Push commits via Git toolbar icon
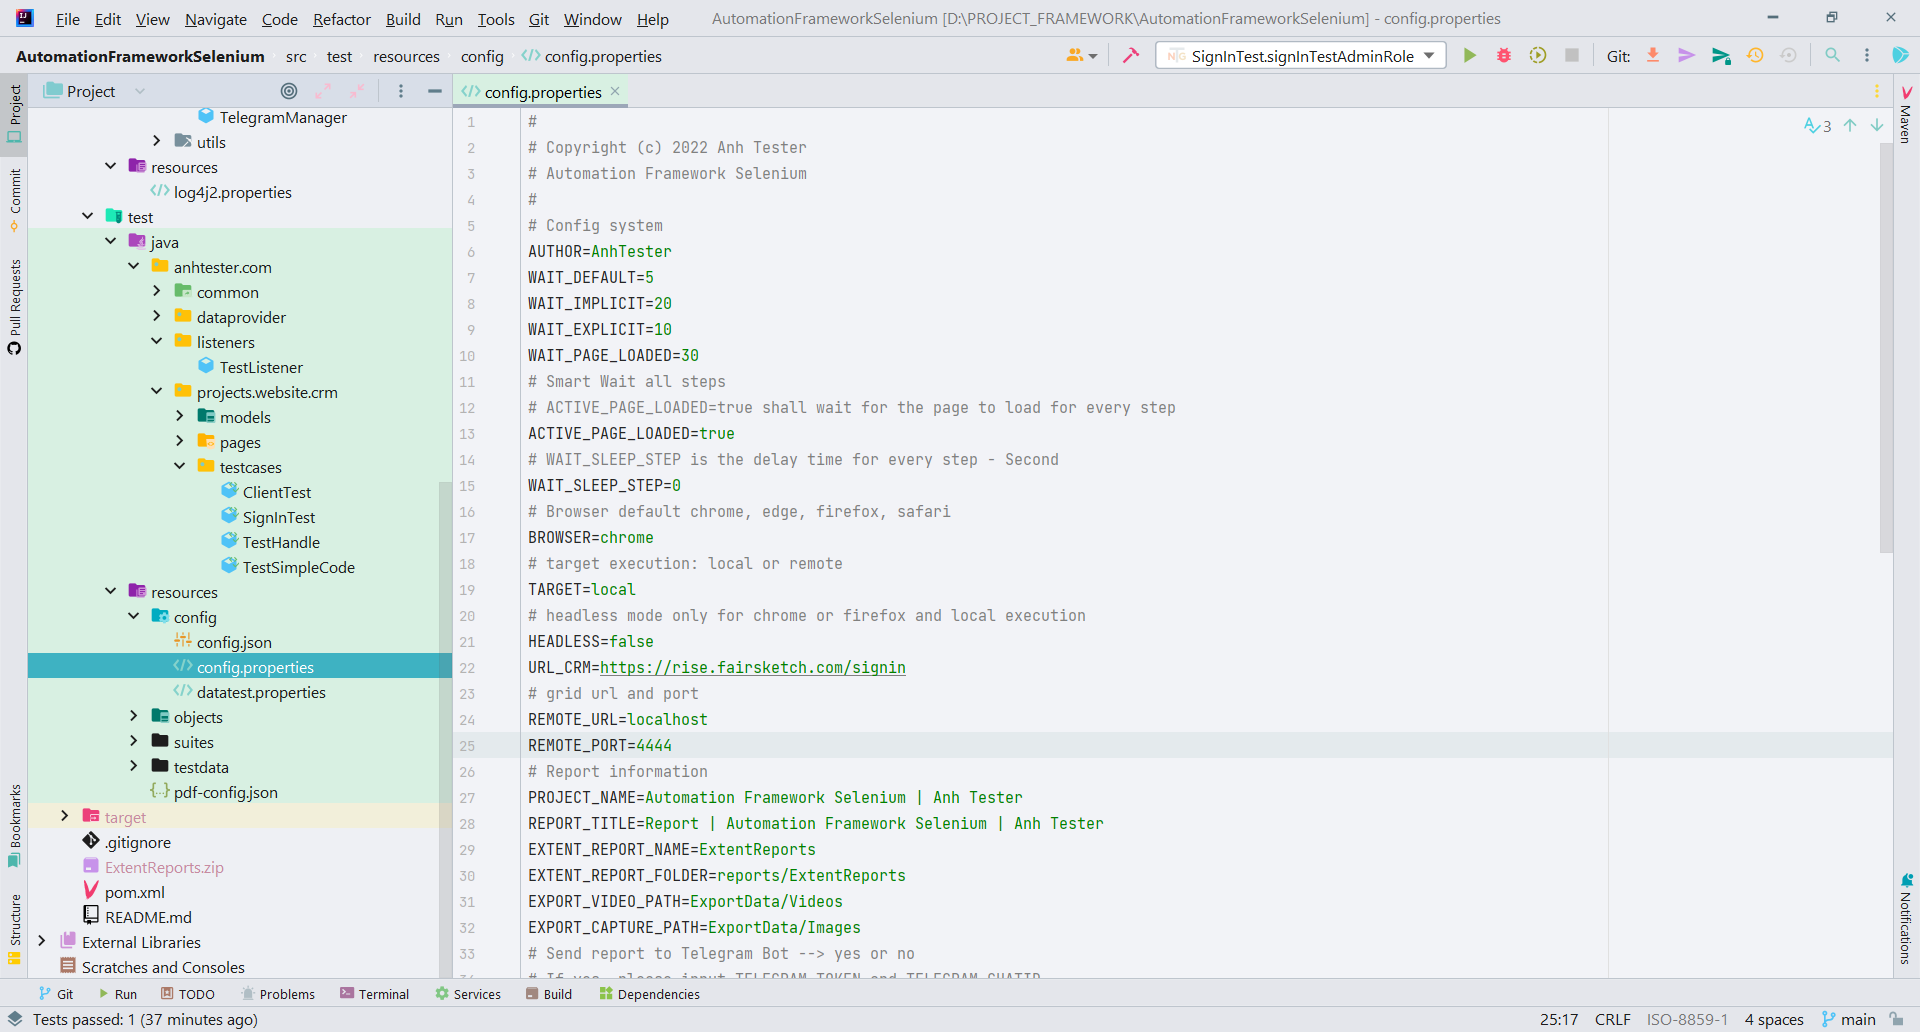 [1721, 56]
